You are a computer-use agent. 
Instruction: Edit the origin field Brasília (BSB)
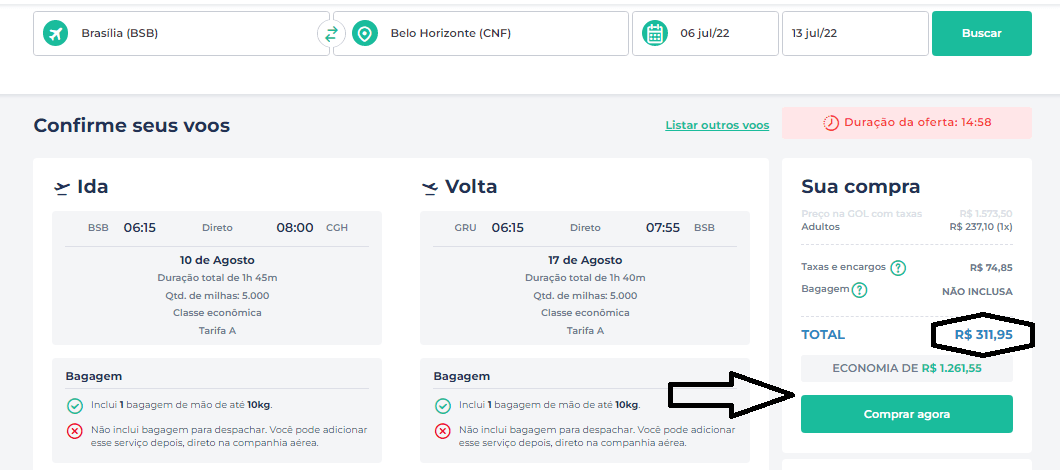(x=181, y=33)
